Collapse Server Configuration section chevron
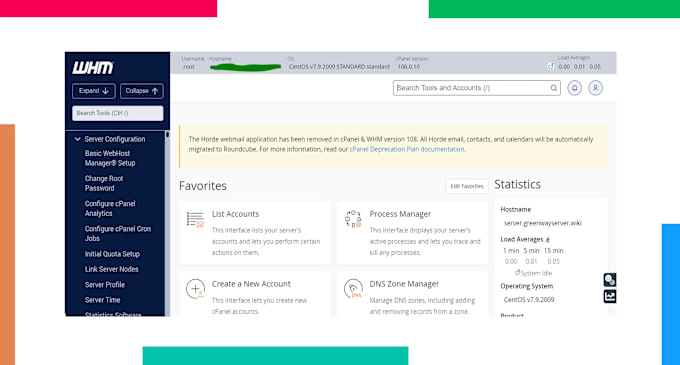Image resolution: width=680 pixels, height=365 pixels. (x=78, y=139)
